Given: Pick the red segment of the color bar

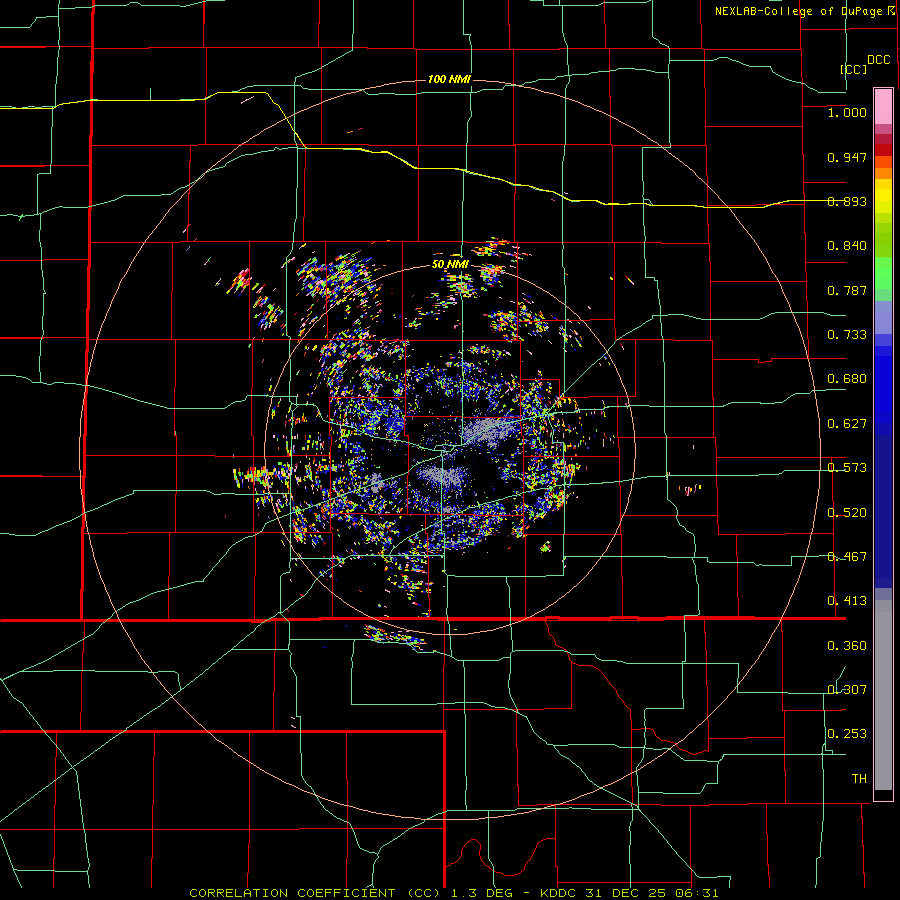Looking at the screenshot, I should 883,150.
